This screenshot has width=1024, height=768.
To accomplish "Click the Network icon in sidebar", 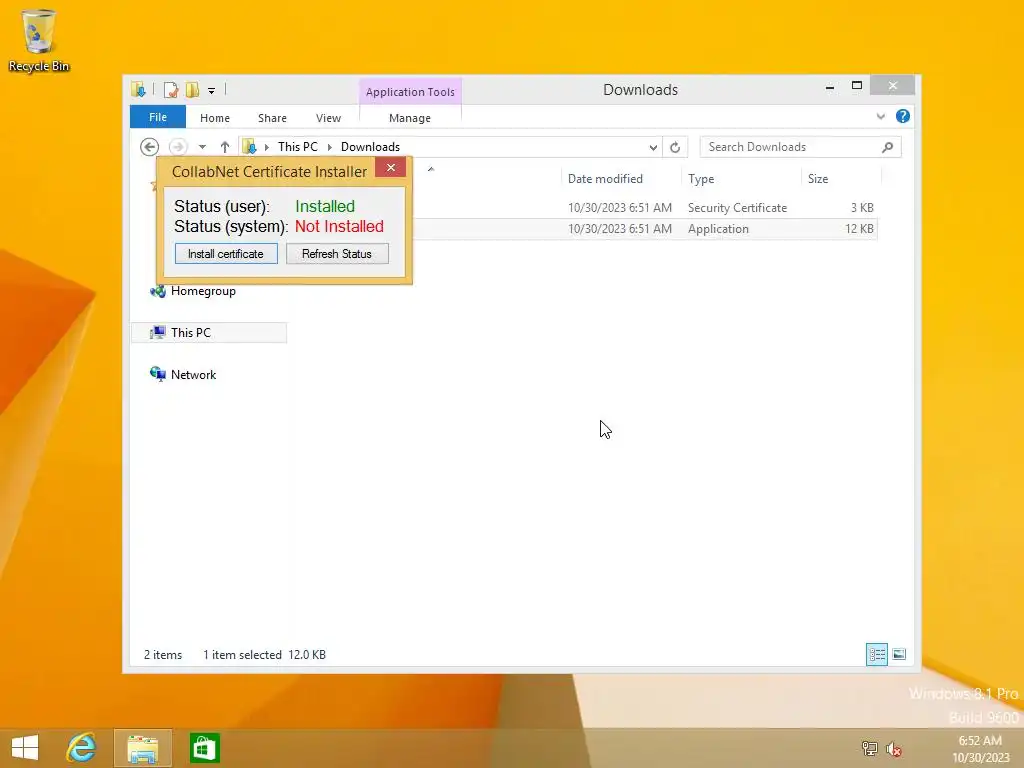I will [157, 374].
